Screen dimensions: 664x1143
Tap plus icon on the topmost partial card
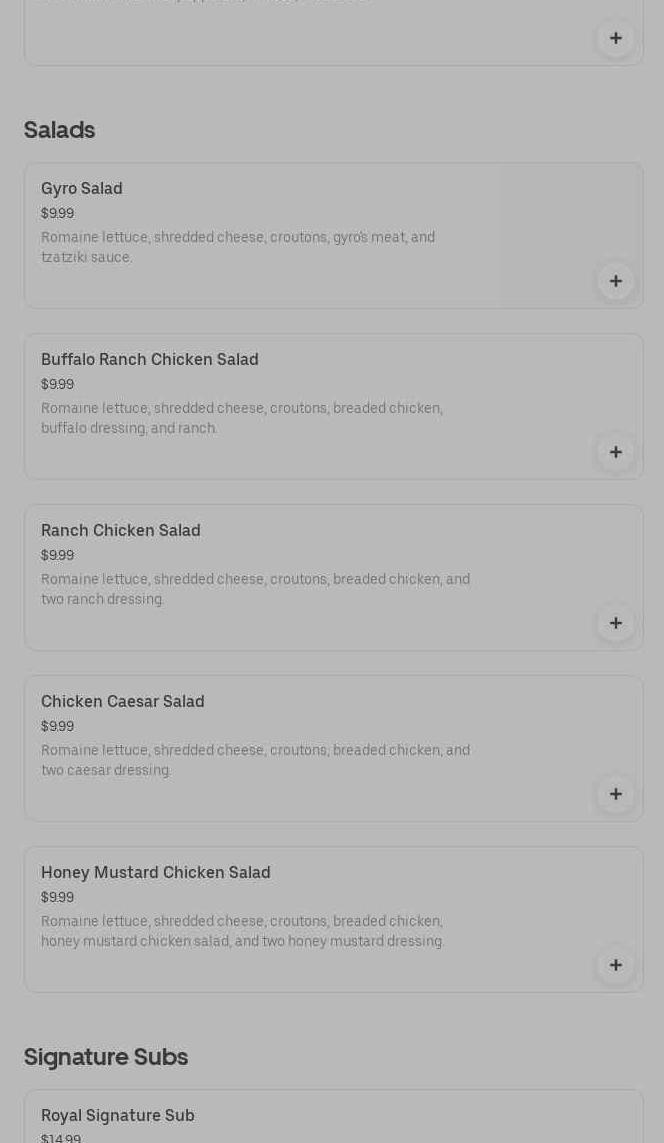[616, 38]
